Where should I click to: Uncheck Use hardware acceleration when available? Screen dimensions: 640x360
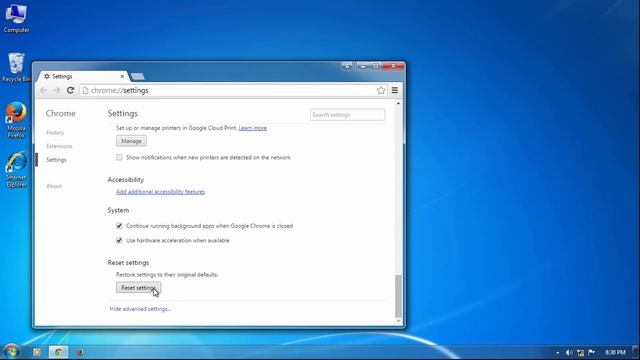click(x=119, y=240)
